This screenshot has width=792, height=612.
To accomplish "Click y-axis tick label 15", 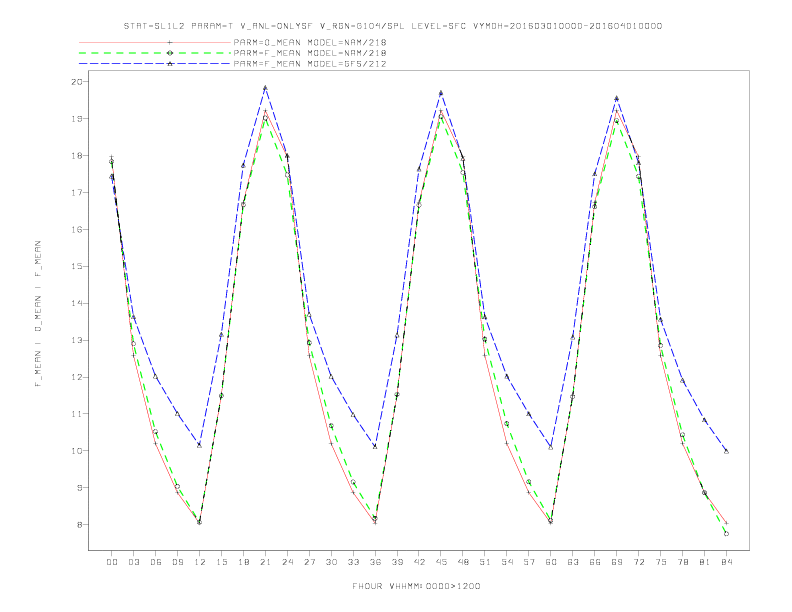I will 78,266.
